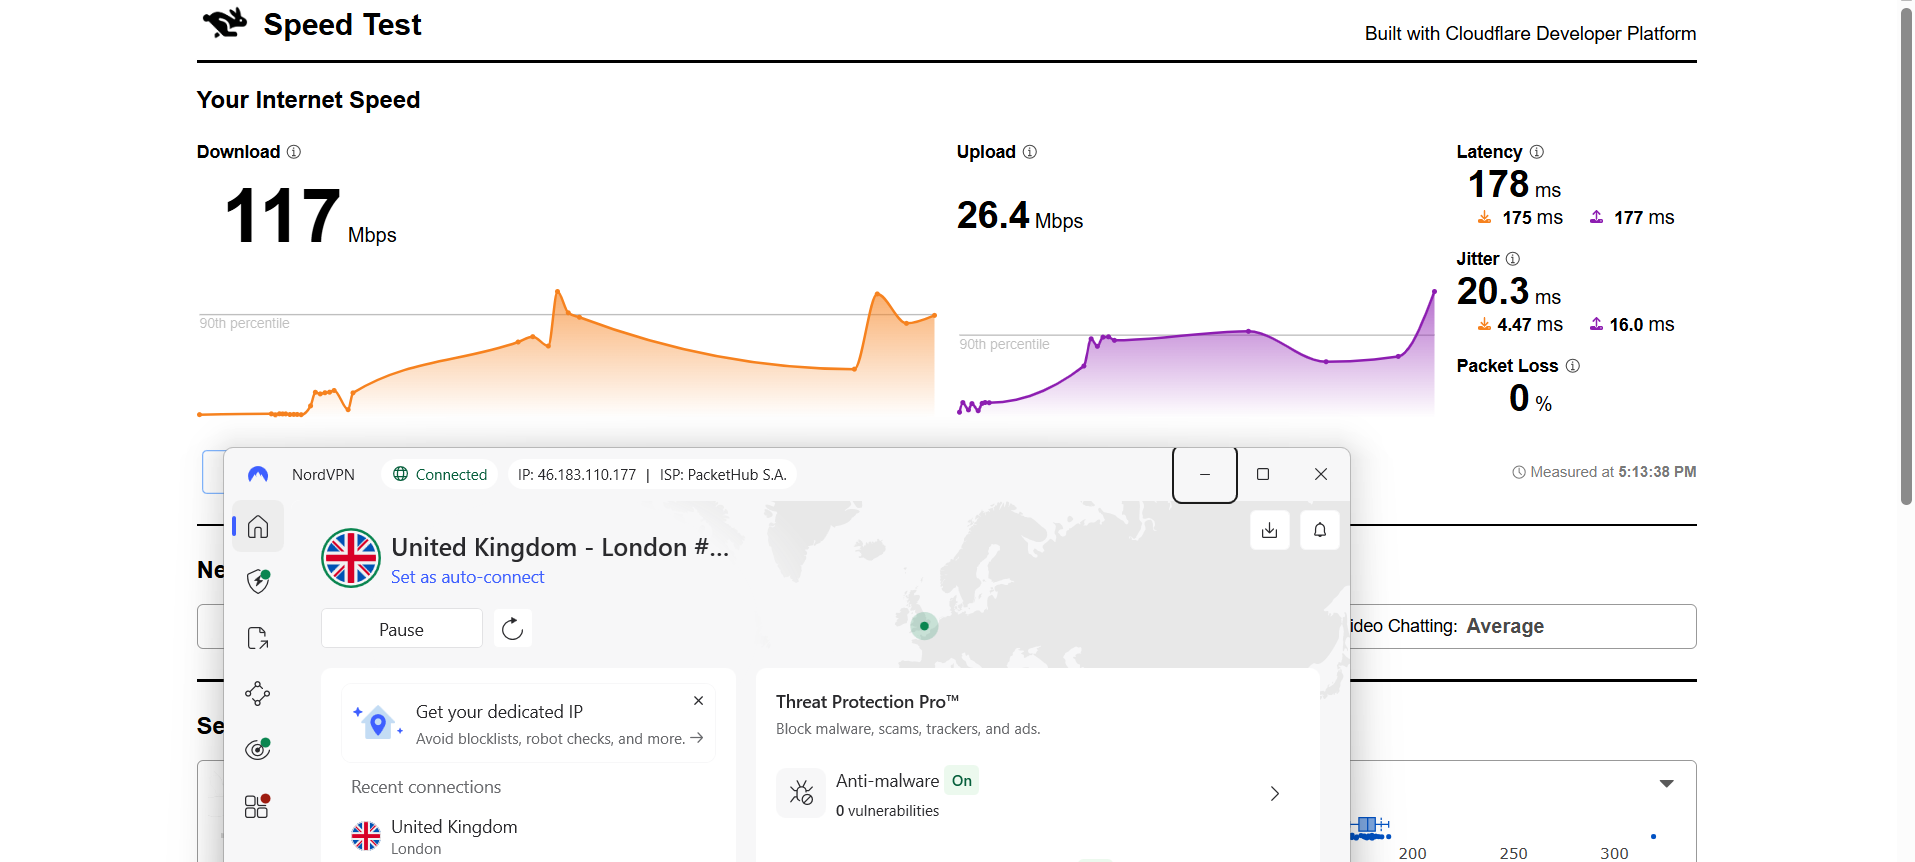The height and width of the screenshot is (862, 1915).
Task: Open Threat Protection shield icon in sidebar
Action: (258, 581)
